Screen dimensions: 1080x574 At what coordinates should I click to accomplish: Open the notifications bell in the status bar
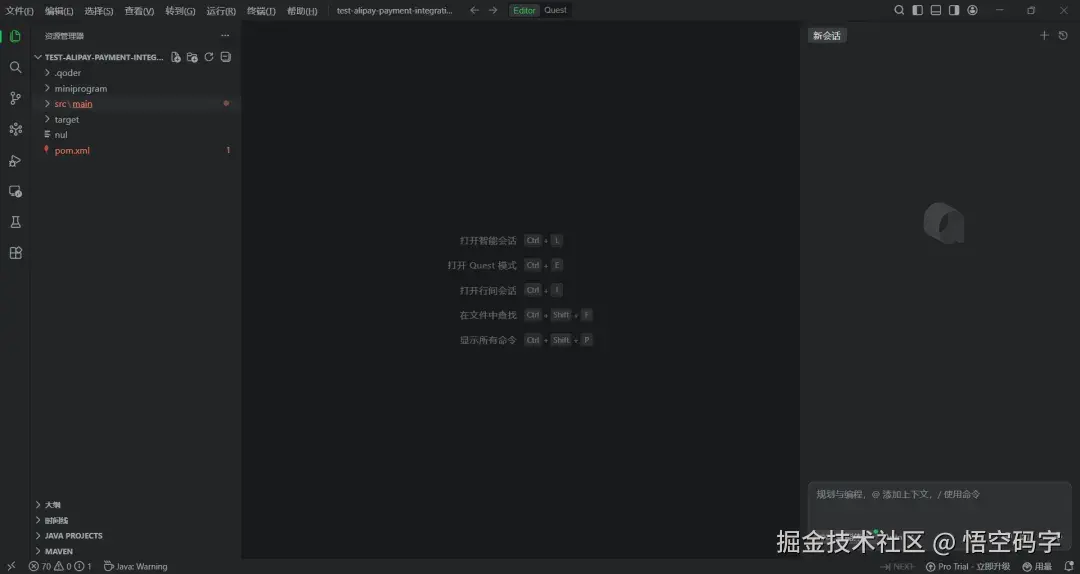1069,566
